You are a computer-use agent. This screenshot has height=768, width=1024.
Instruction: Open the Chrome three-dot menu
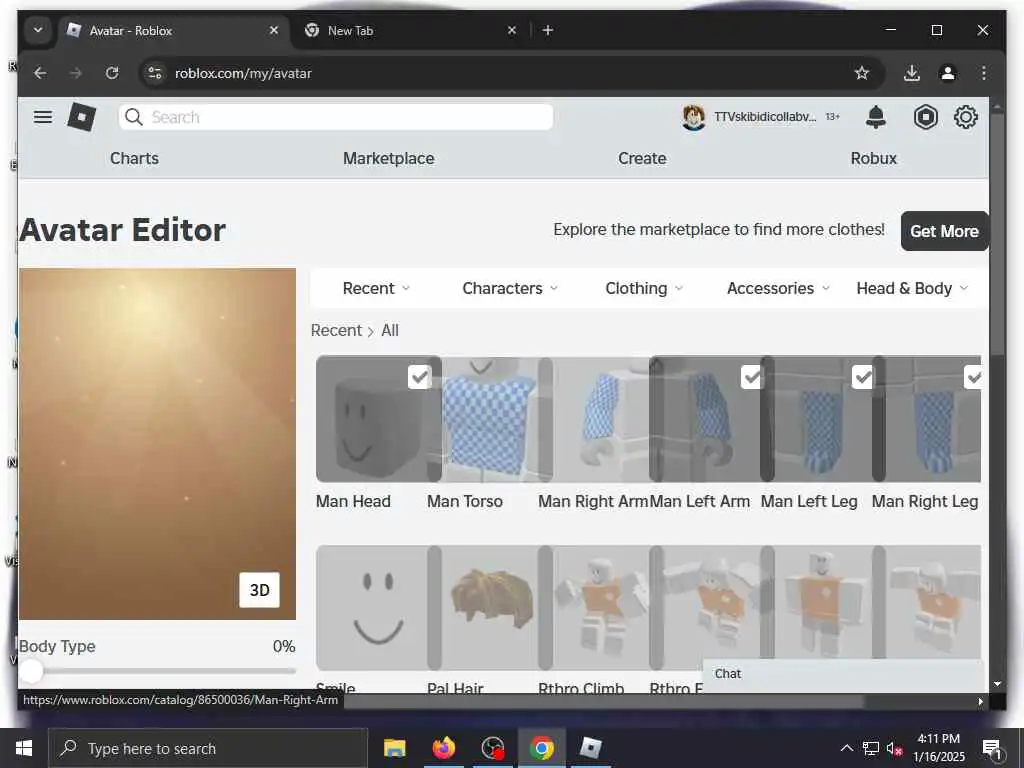tap(984, 73)
